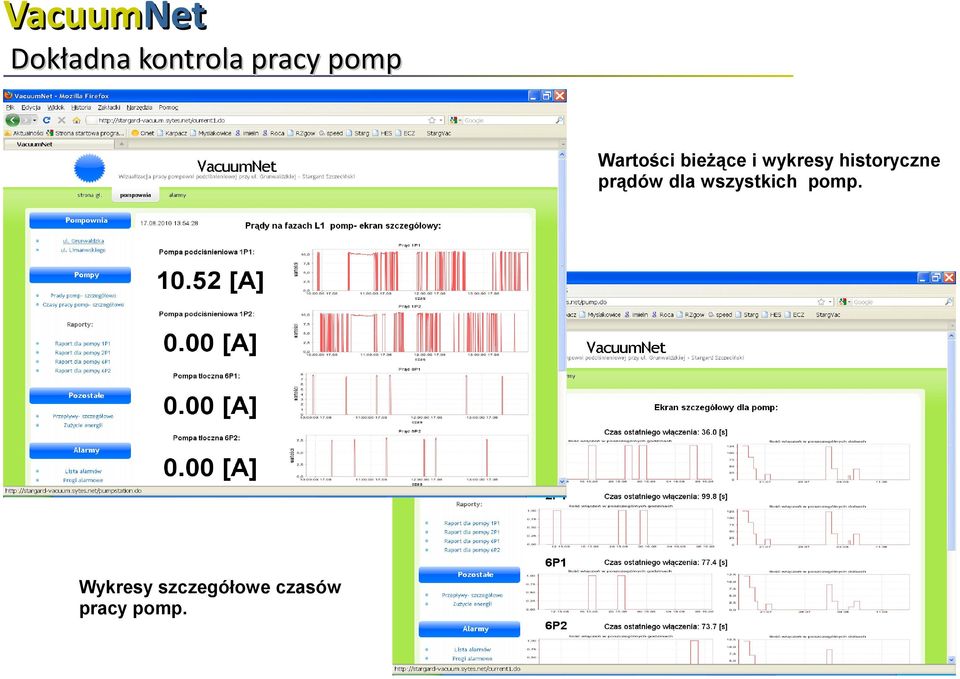Click Alarmy header in back window

point(470,629)
